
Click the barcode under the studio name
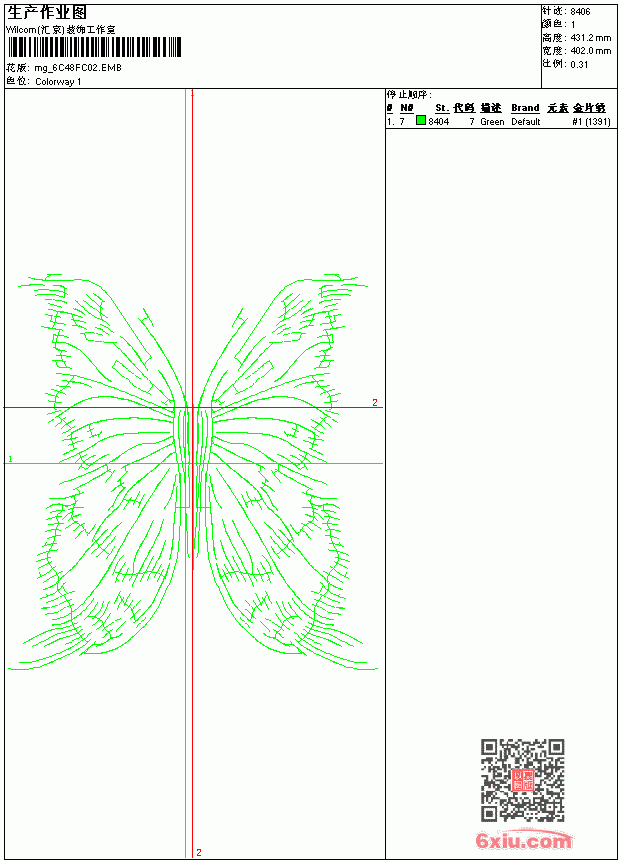[x=94, y=47]
